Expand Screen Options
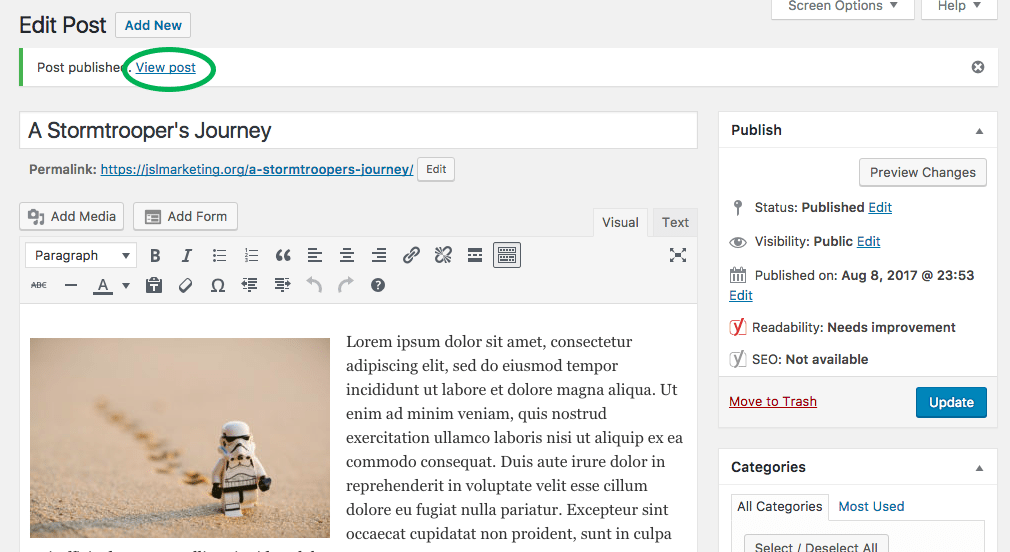The image size is (1010, 552). pos(843,6)
